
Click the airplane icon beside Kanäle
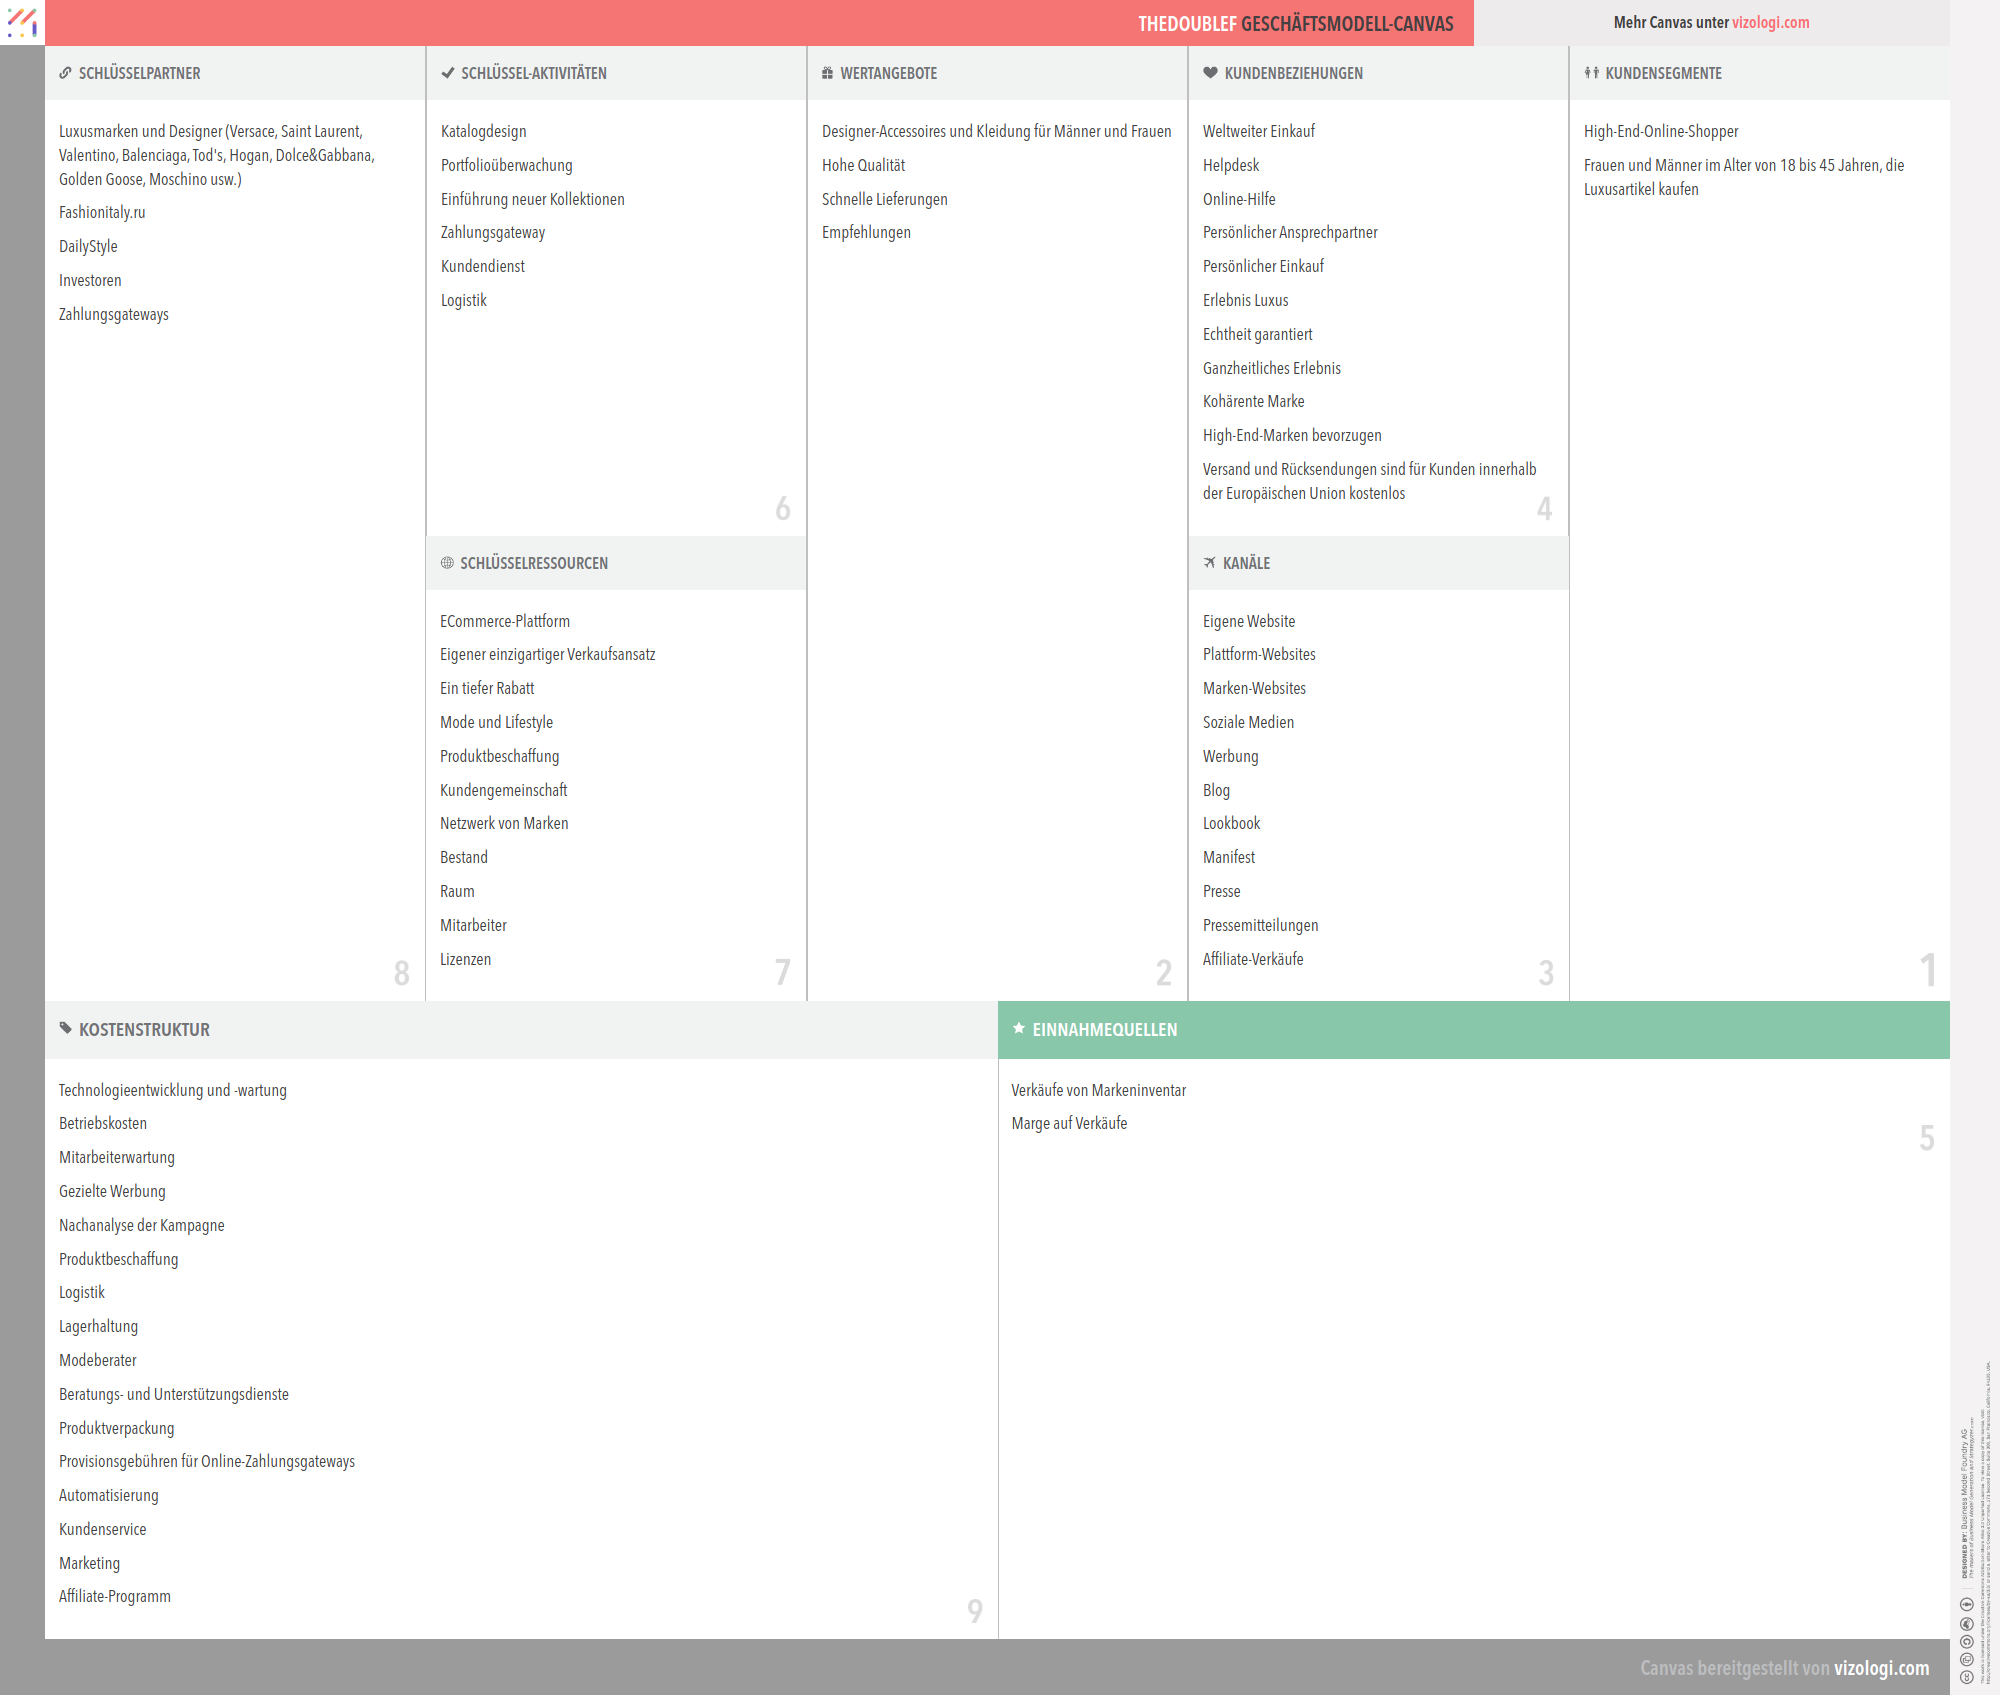coord(1209,563)
